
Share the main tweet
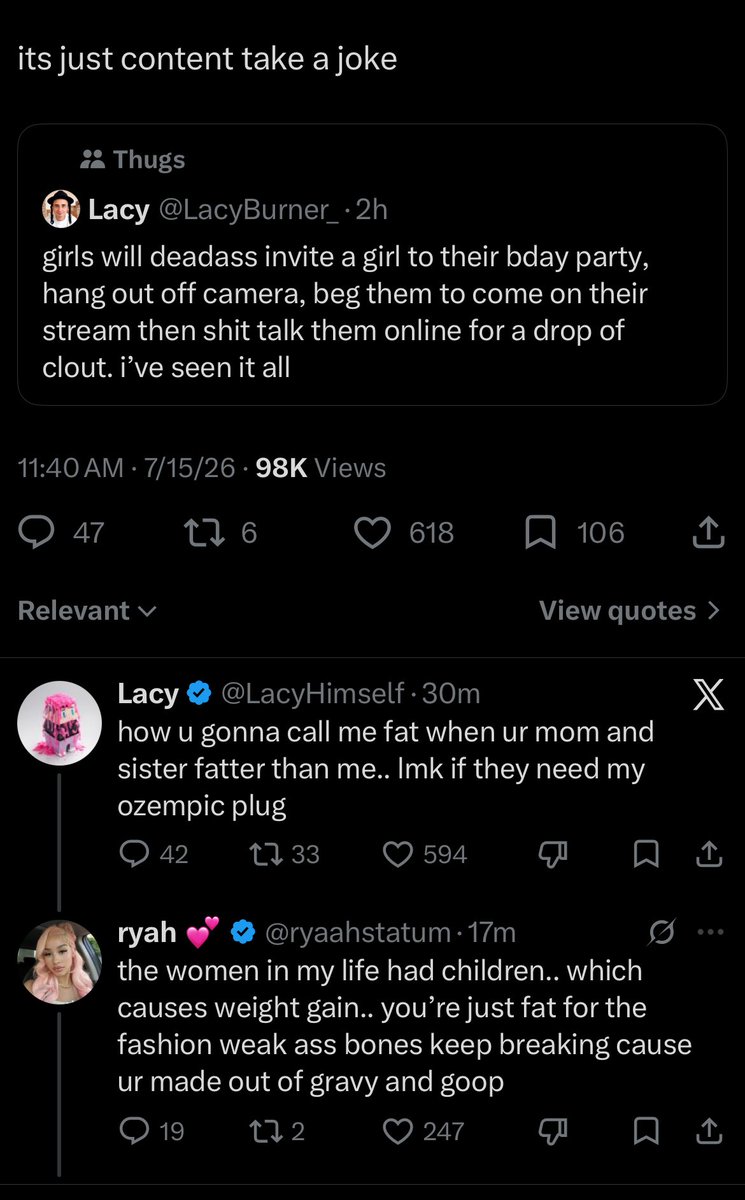pyautogui.click(x=708, y=533)
